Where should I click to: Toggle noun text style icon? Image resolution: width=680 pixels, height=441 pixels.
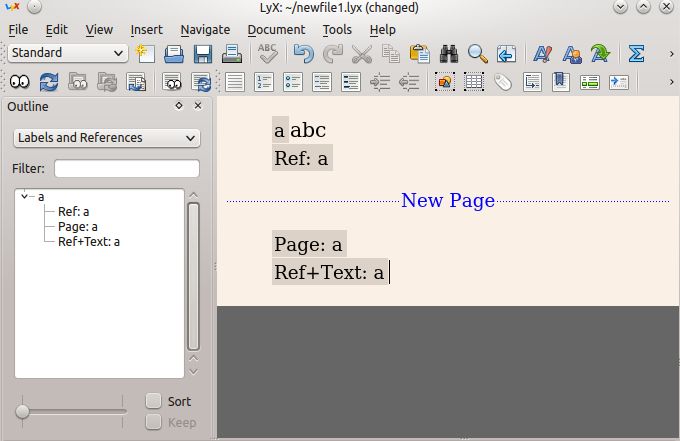click(x=572, y=54)
